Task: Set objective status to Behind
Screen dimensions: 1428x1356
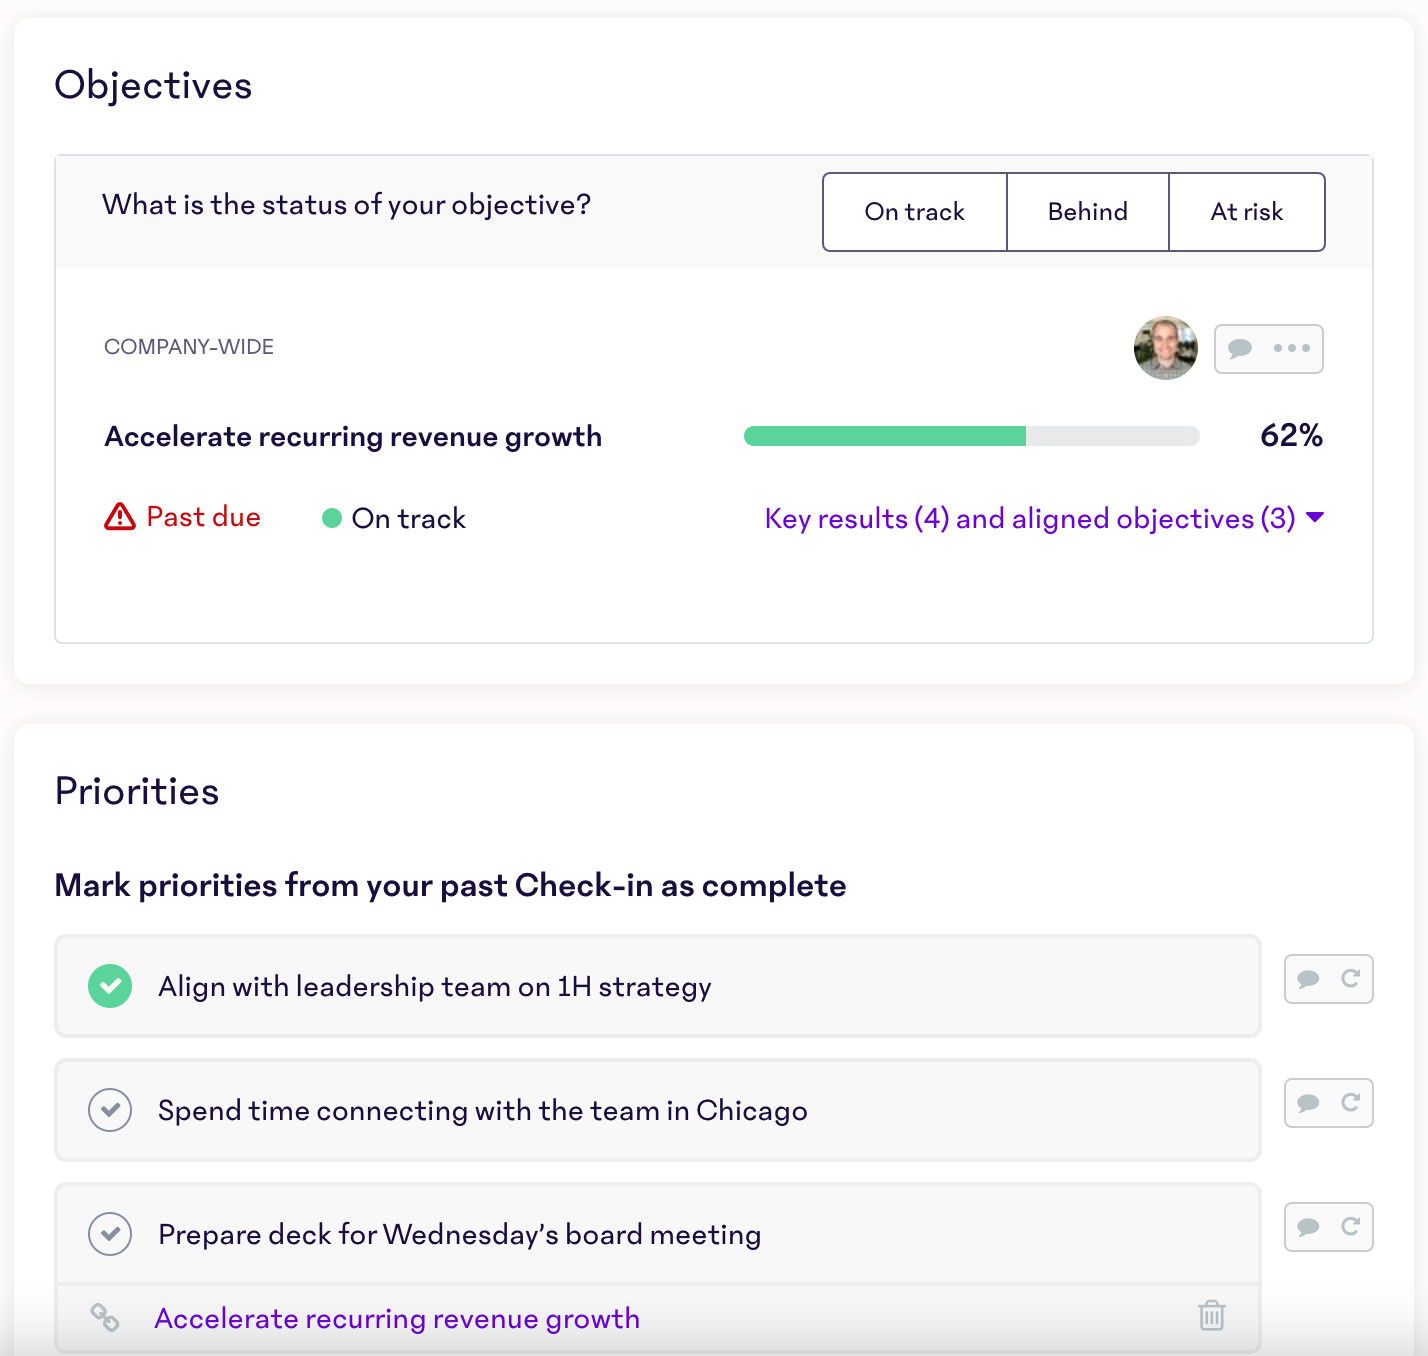Action: point(1087,212)
